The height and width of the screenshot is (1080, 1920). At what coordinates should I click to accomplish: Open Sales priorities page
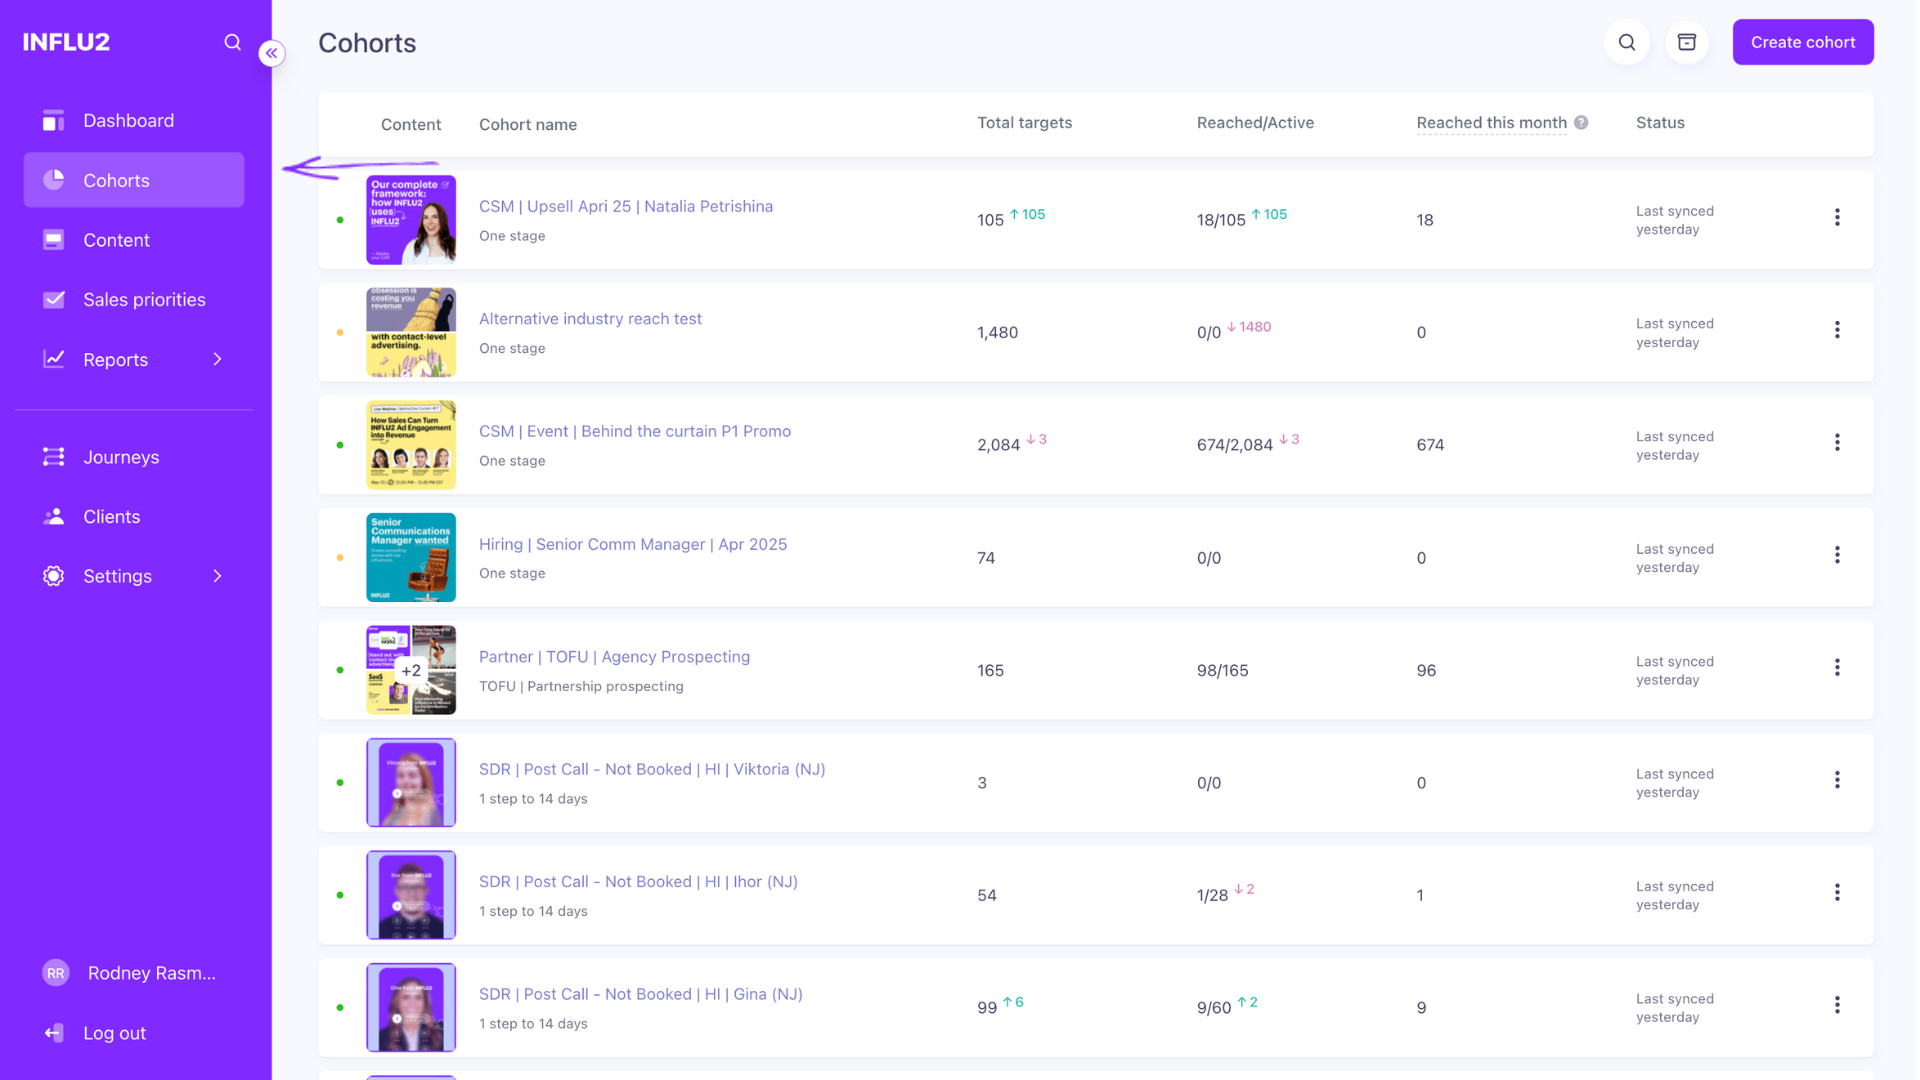[x=134, y=300]
